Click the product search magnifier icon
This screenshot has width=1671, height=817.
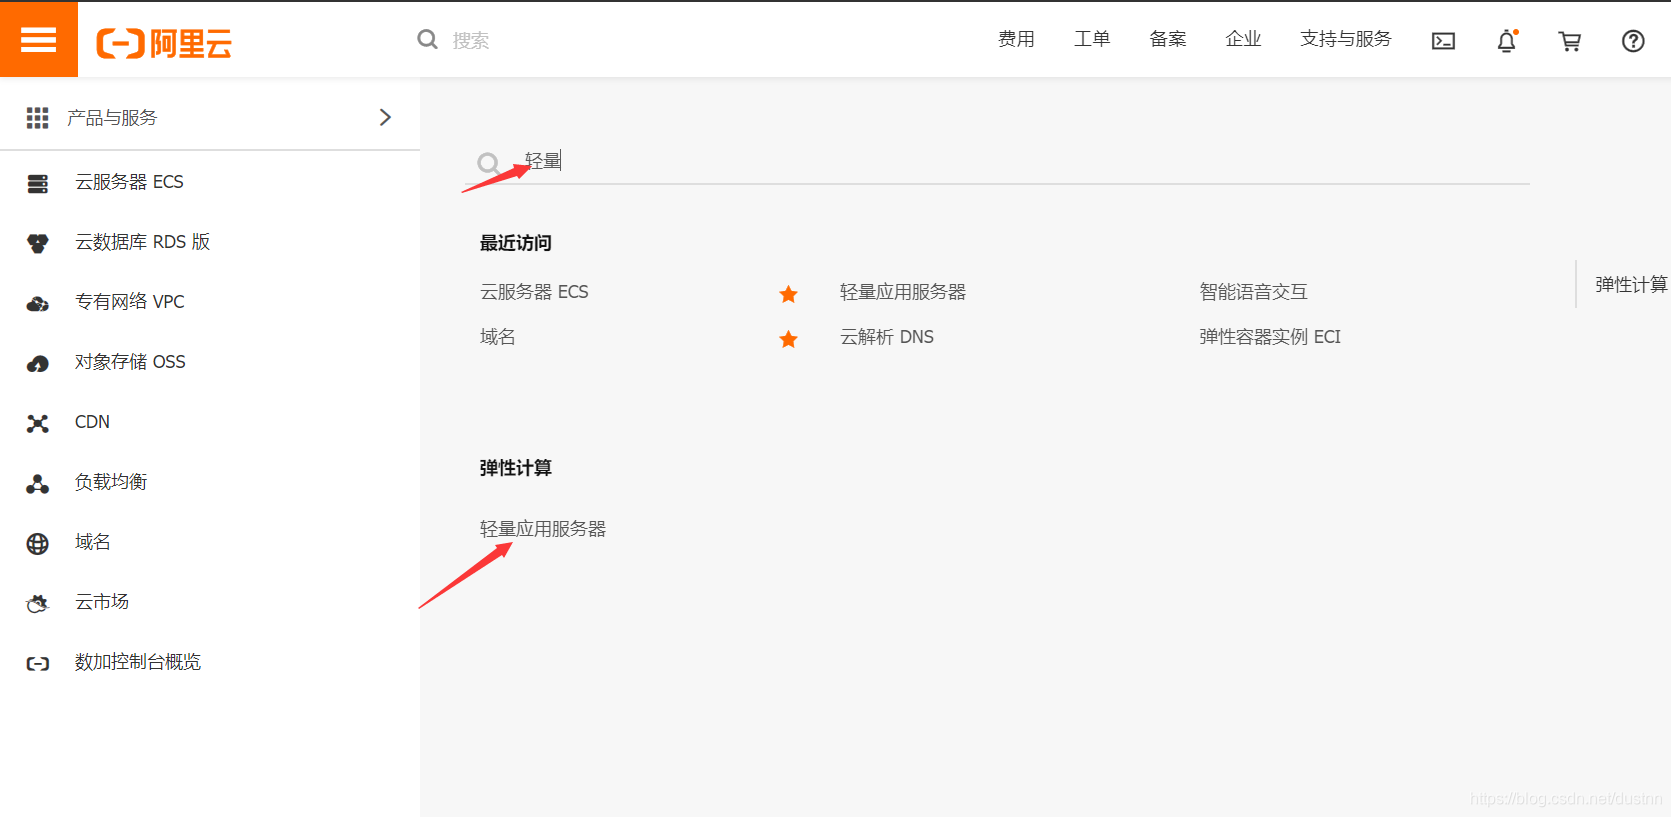(488, 163)
